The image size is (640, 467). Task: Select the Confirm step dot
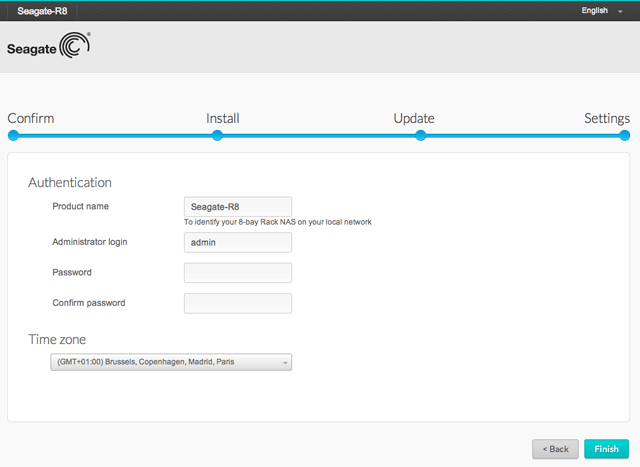(14, 136)
